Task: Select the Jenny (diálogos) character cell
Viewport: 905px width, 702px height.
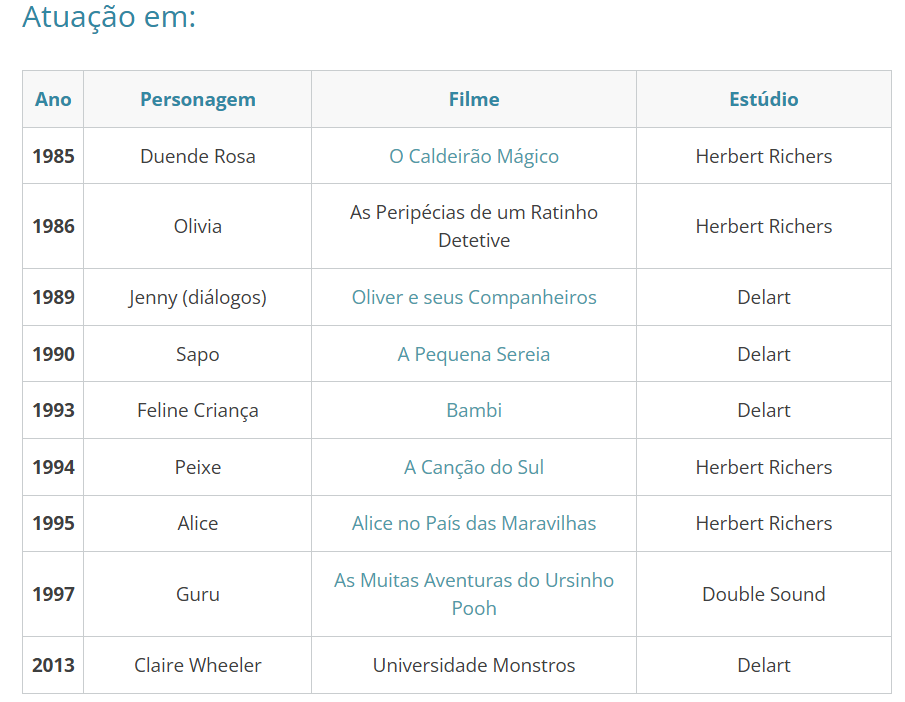Action: click(198, 297)
